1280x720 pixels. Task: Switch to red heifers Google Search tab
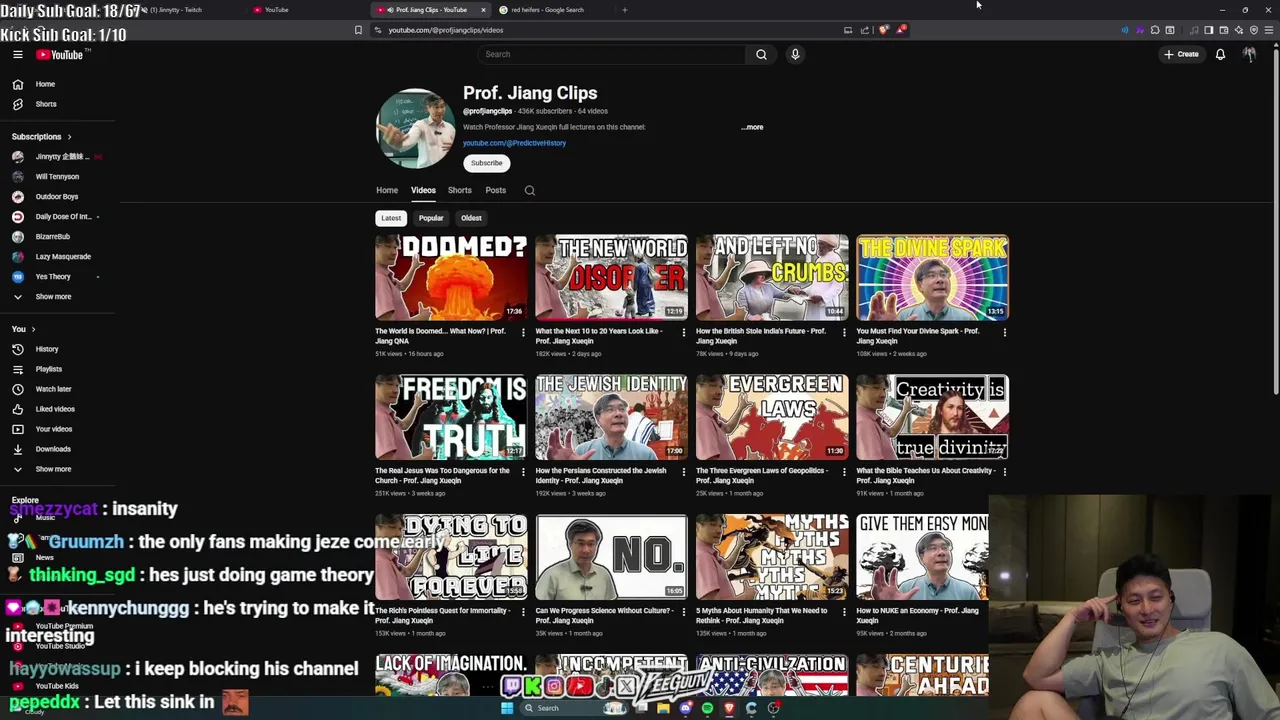pyautogui.click(x=548, y=10)
